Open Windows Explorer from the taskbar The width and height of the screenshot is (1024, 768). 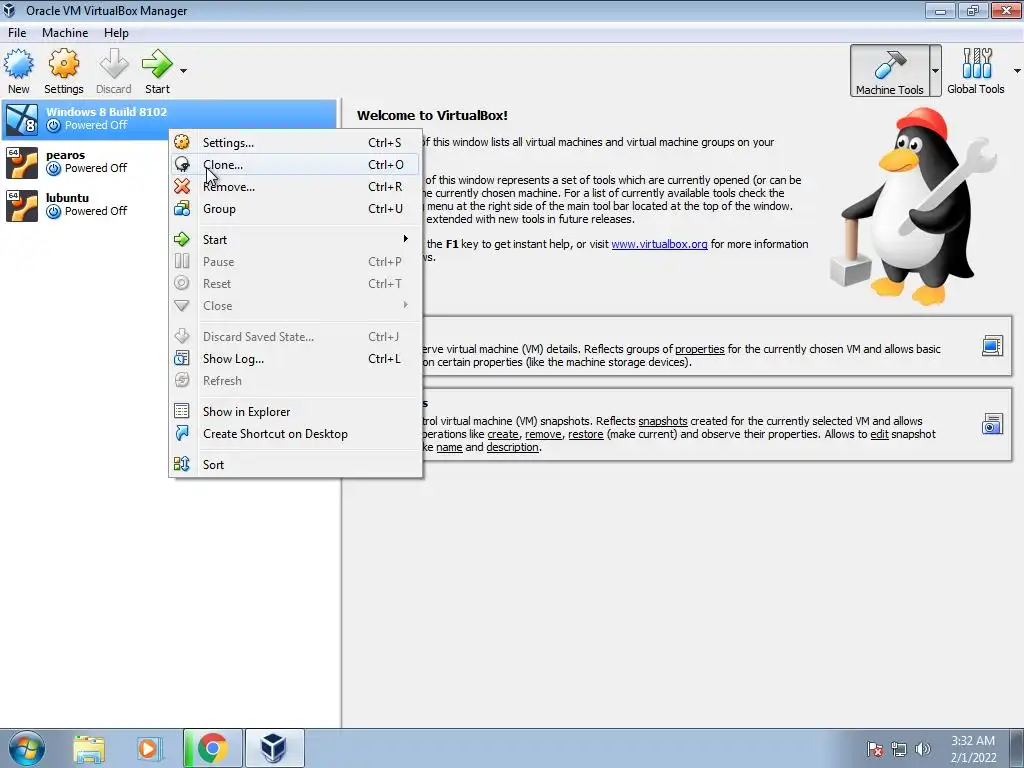[x=88, y=748]
